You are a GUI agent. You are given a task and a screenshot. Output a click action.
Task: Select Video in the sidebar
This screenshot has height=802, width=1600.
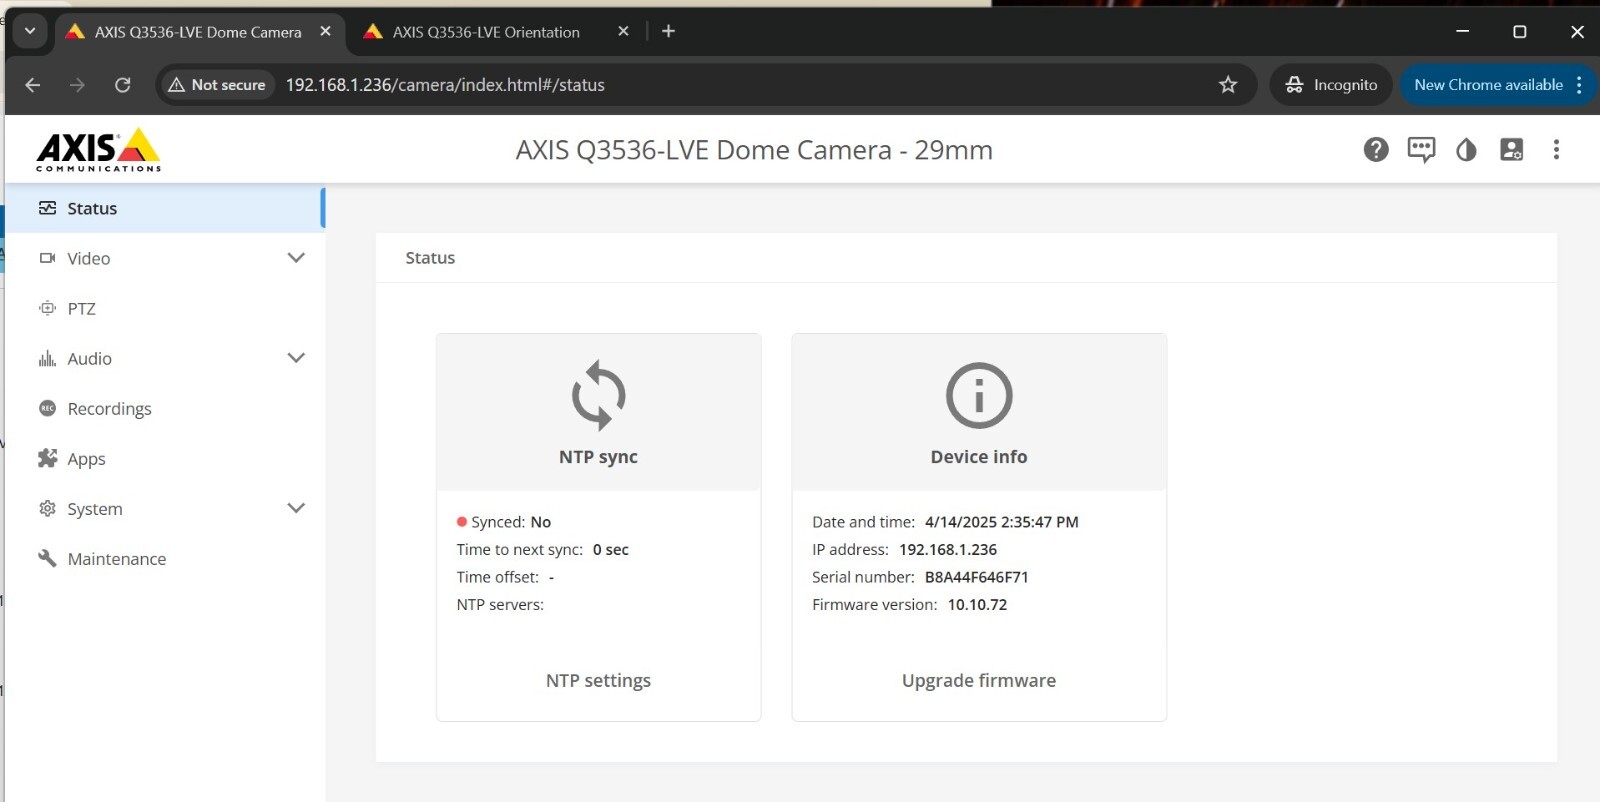[x=165, y=258]
